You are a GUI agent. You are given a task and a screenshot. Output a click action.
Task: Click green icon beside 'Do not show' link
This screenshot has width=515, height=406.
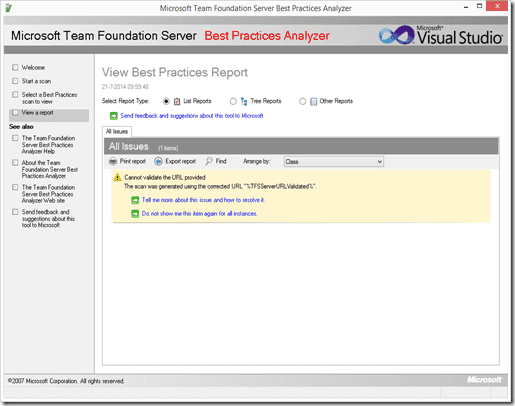135,214
